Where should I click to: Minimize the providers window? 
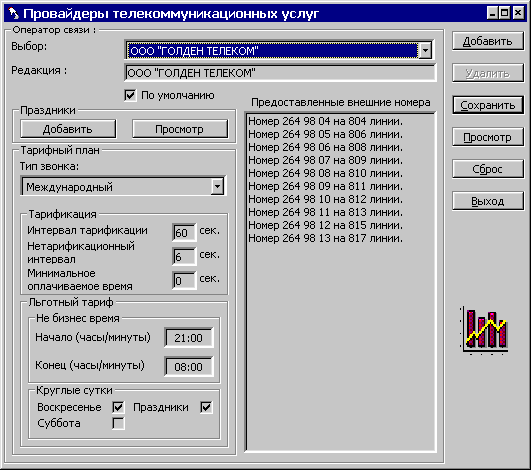click(493, 13)
